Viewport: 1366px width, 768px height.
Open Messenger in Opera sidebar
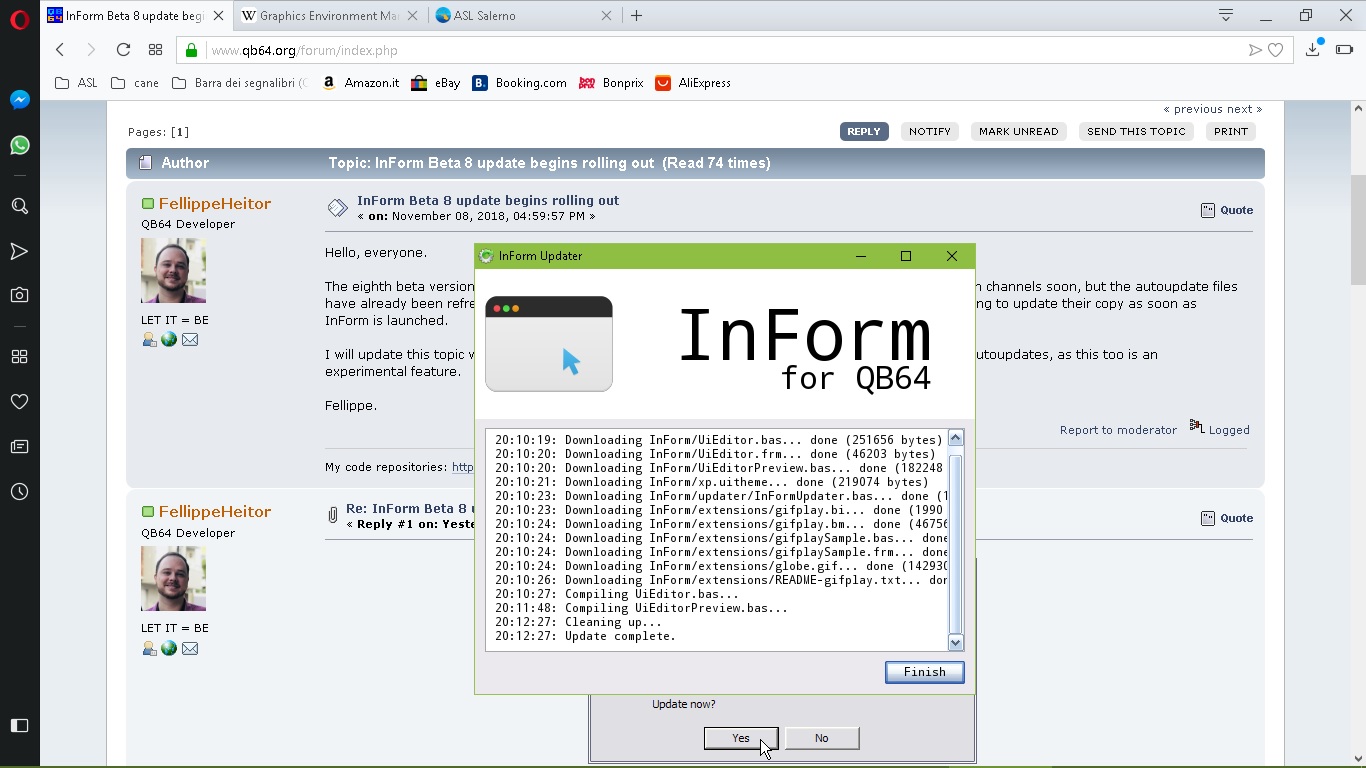(19, 100)
